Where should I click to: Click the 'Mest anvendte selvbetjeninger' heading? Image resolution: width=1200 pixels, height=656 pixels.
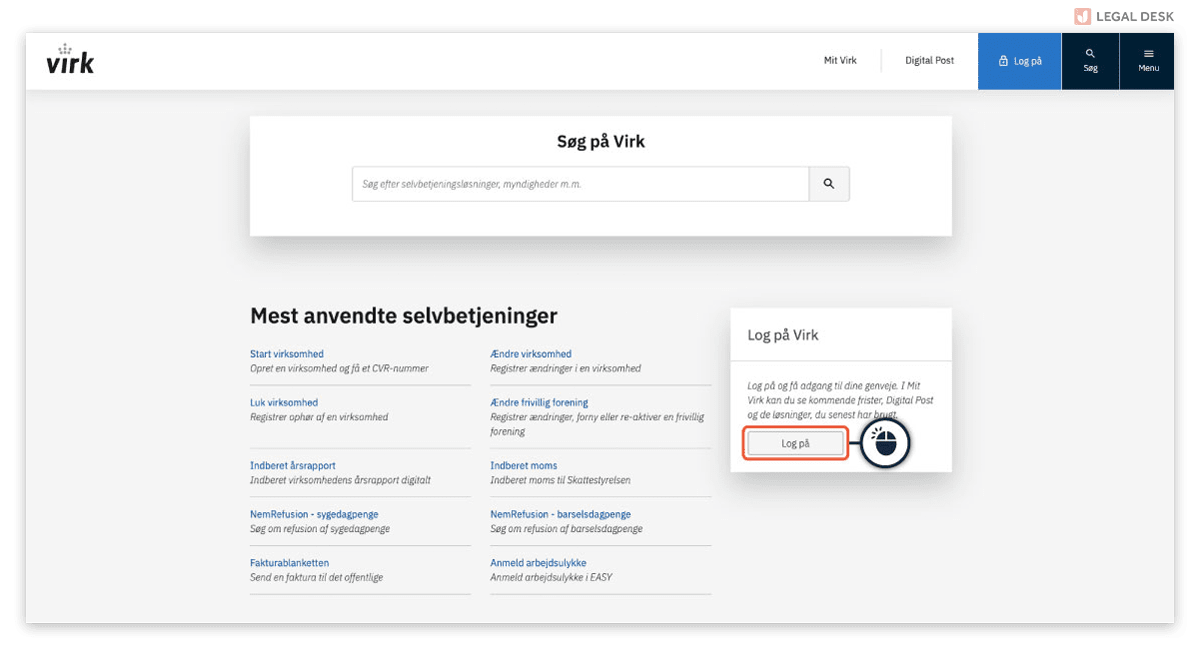point(404,317)
